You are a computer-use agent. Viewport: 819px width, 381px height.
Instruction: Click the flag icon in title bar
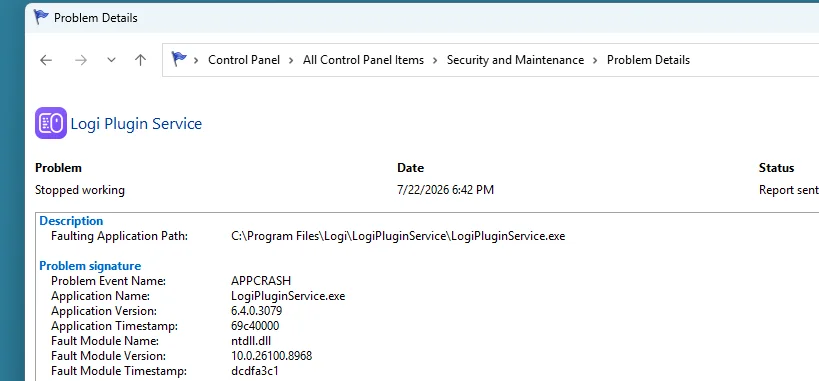tap(41, 17)
